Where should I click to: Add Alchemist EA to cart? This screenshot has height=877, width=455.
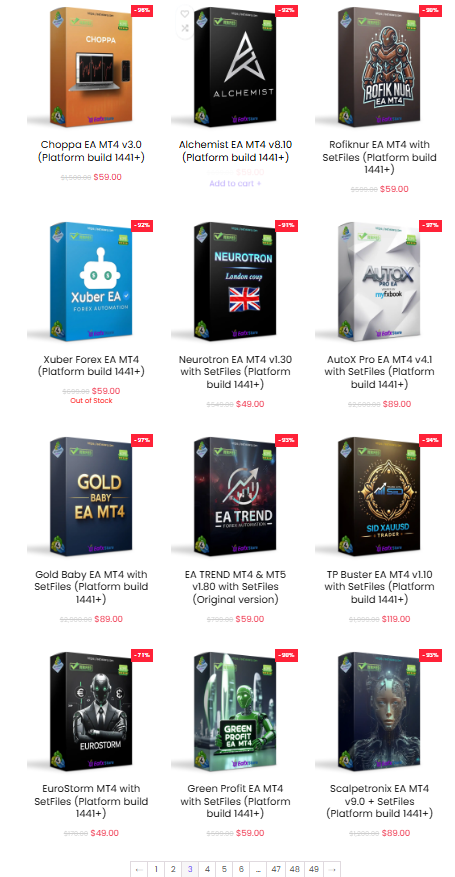point(235,183)
